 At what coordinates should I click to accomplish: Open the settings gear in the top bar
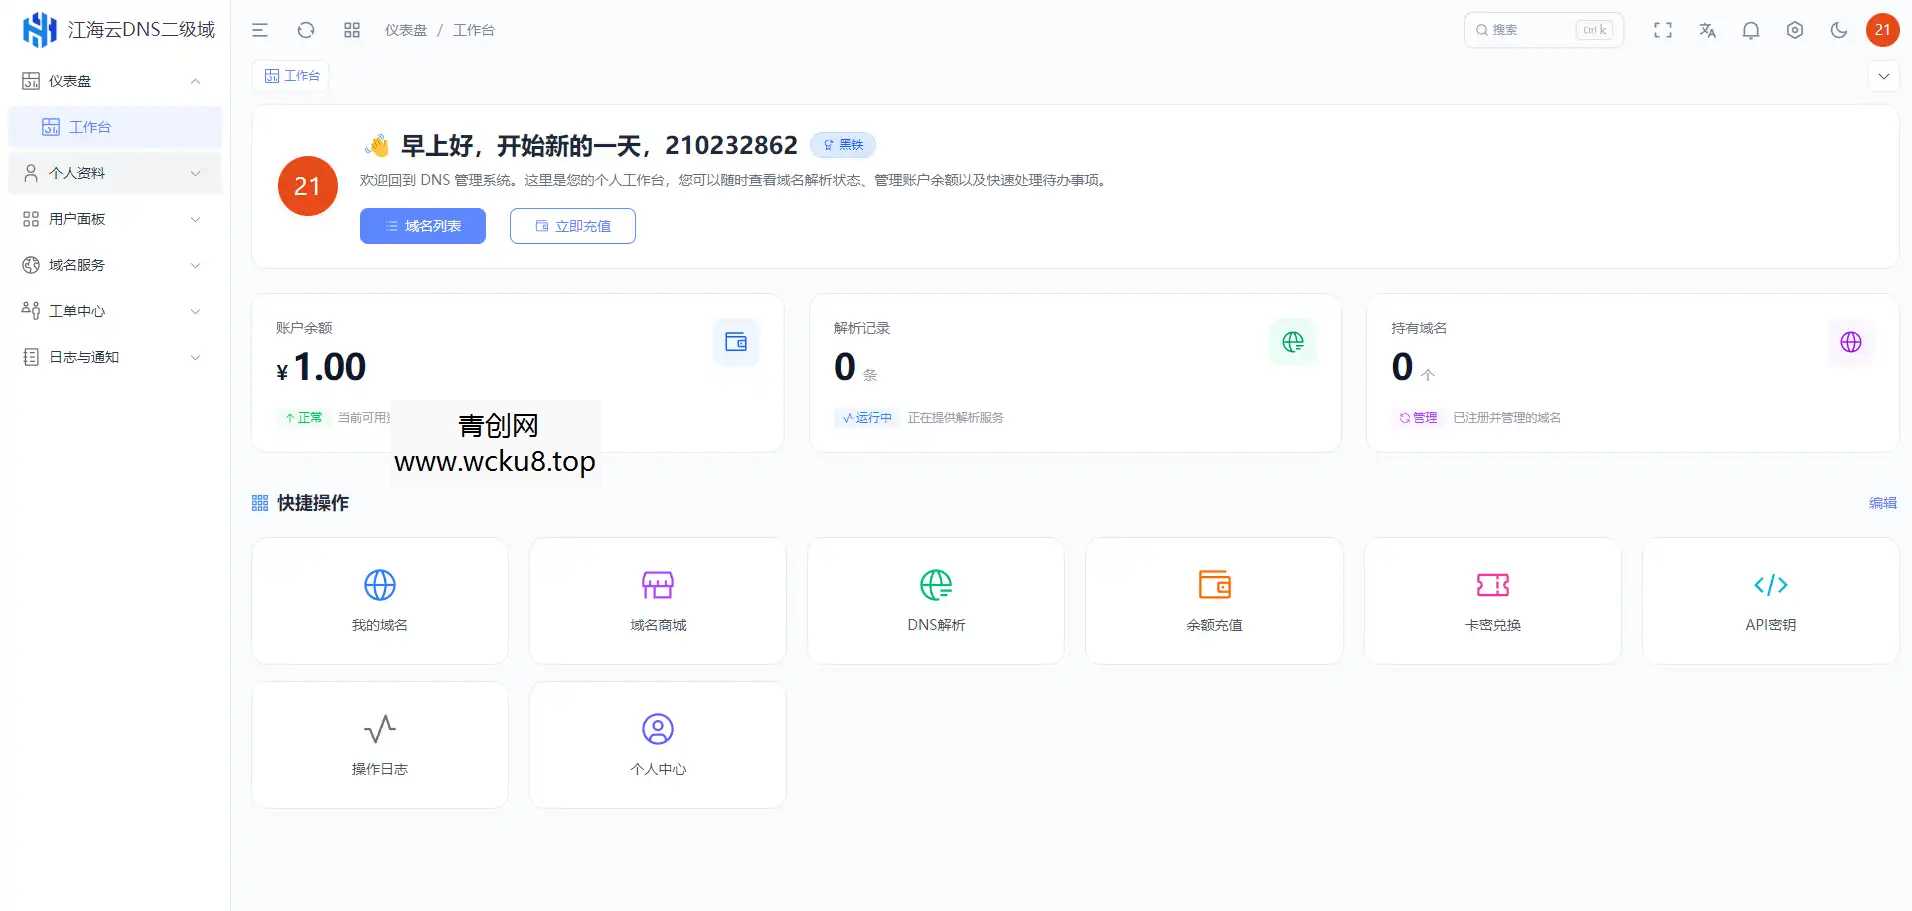(1795, 30)
